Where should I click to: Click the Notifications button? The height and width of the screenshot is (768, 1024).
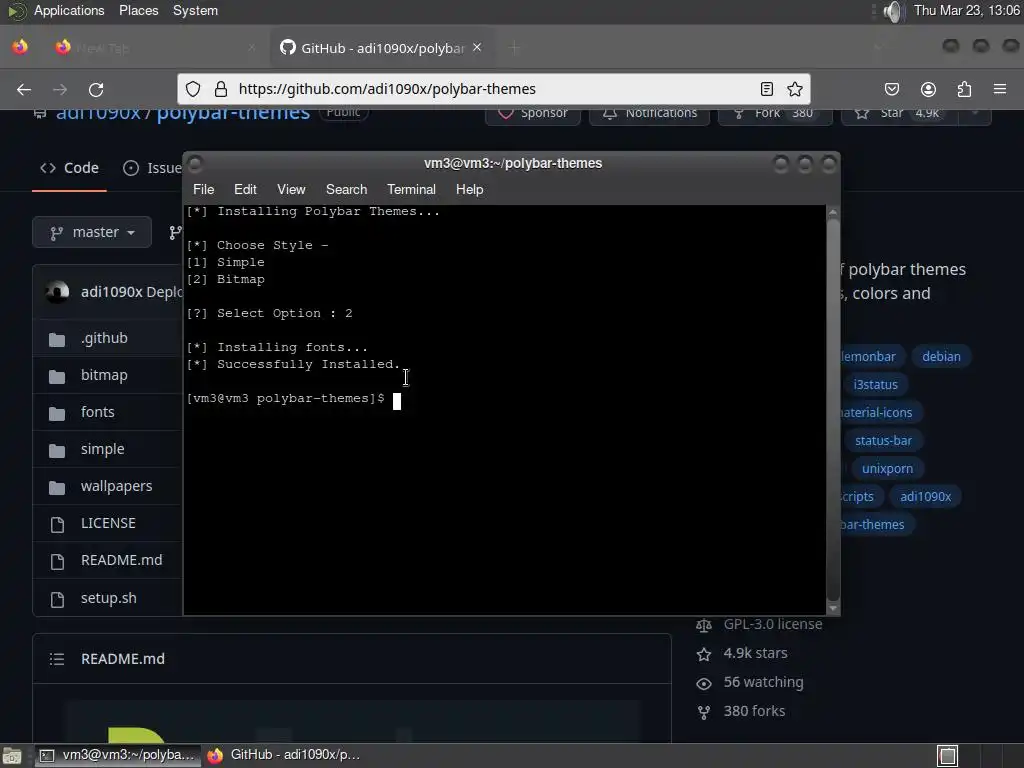[x=650, y=114]
